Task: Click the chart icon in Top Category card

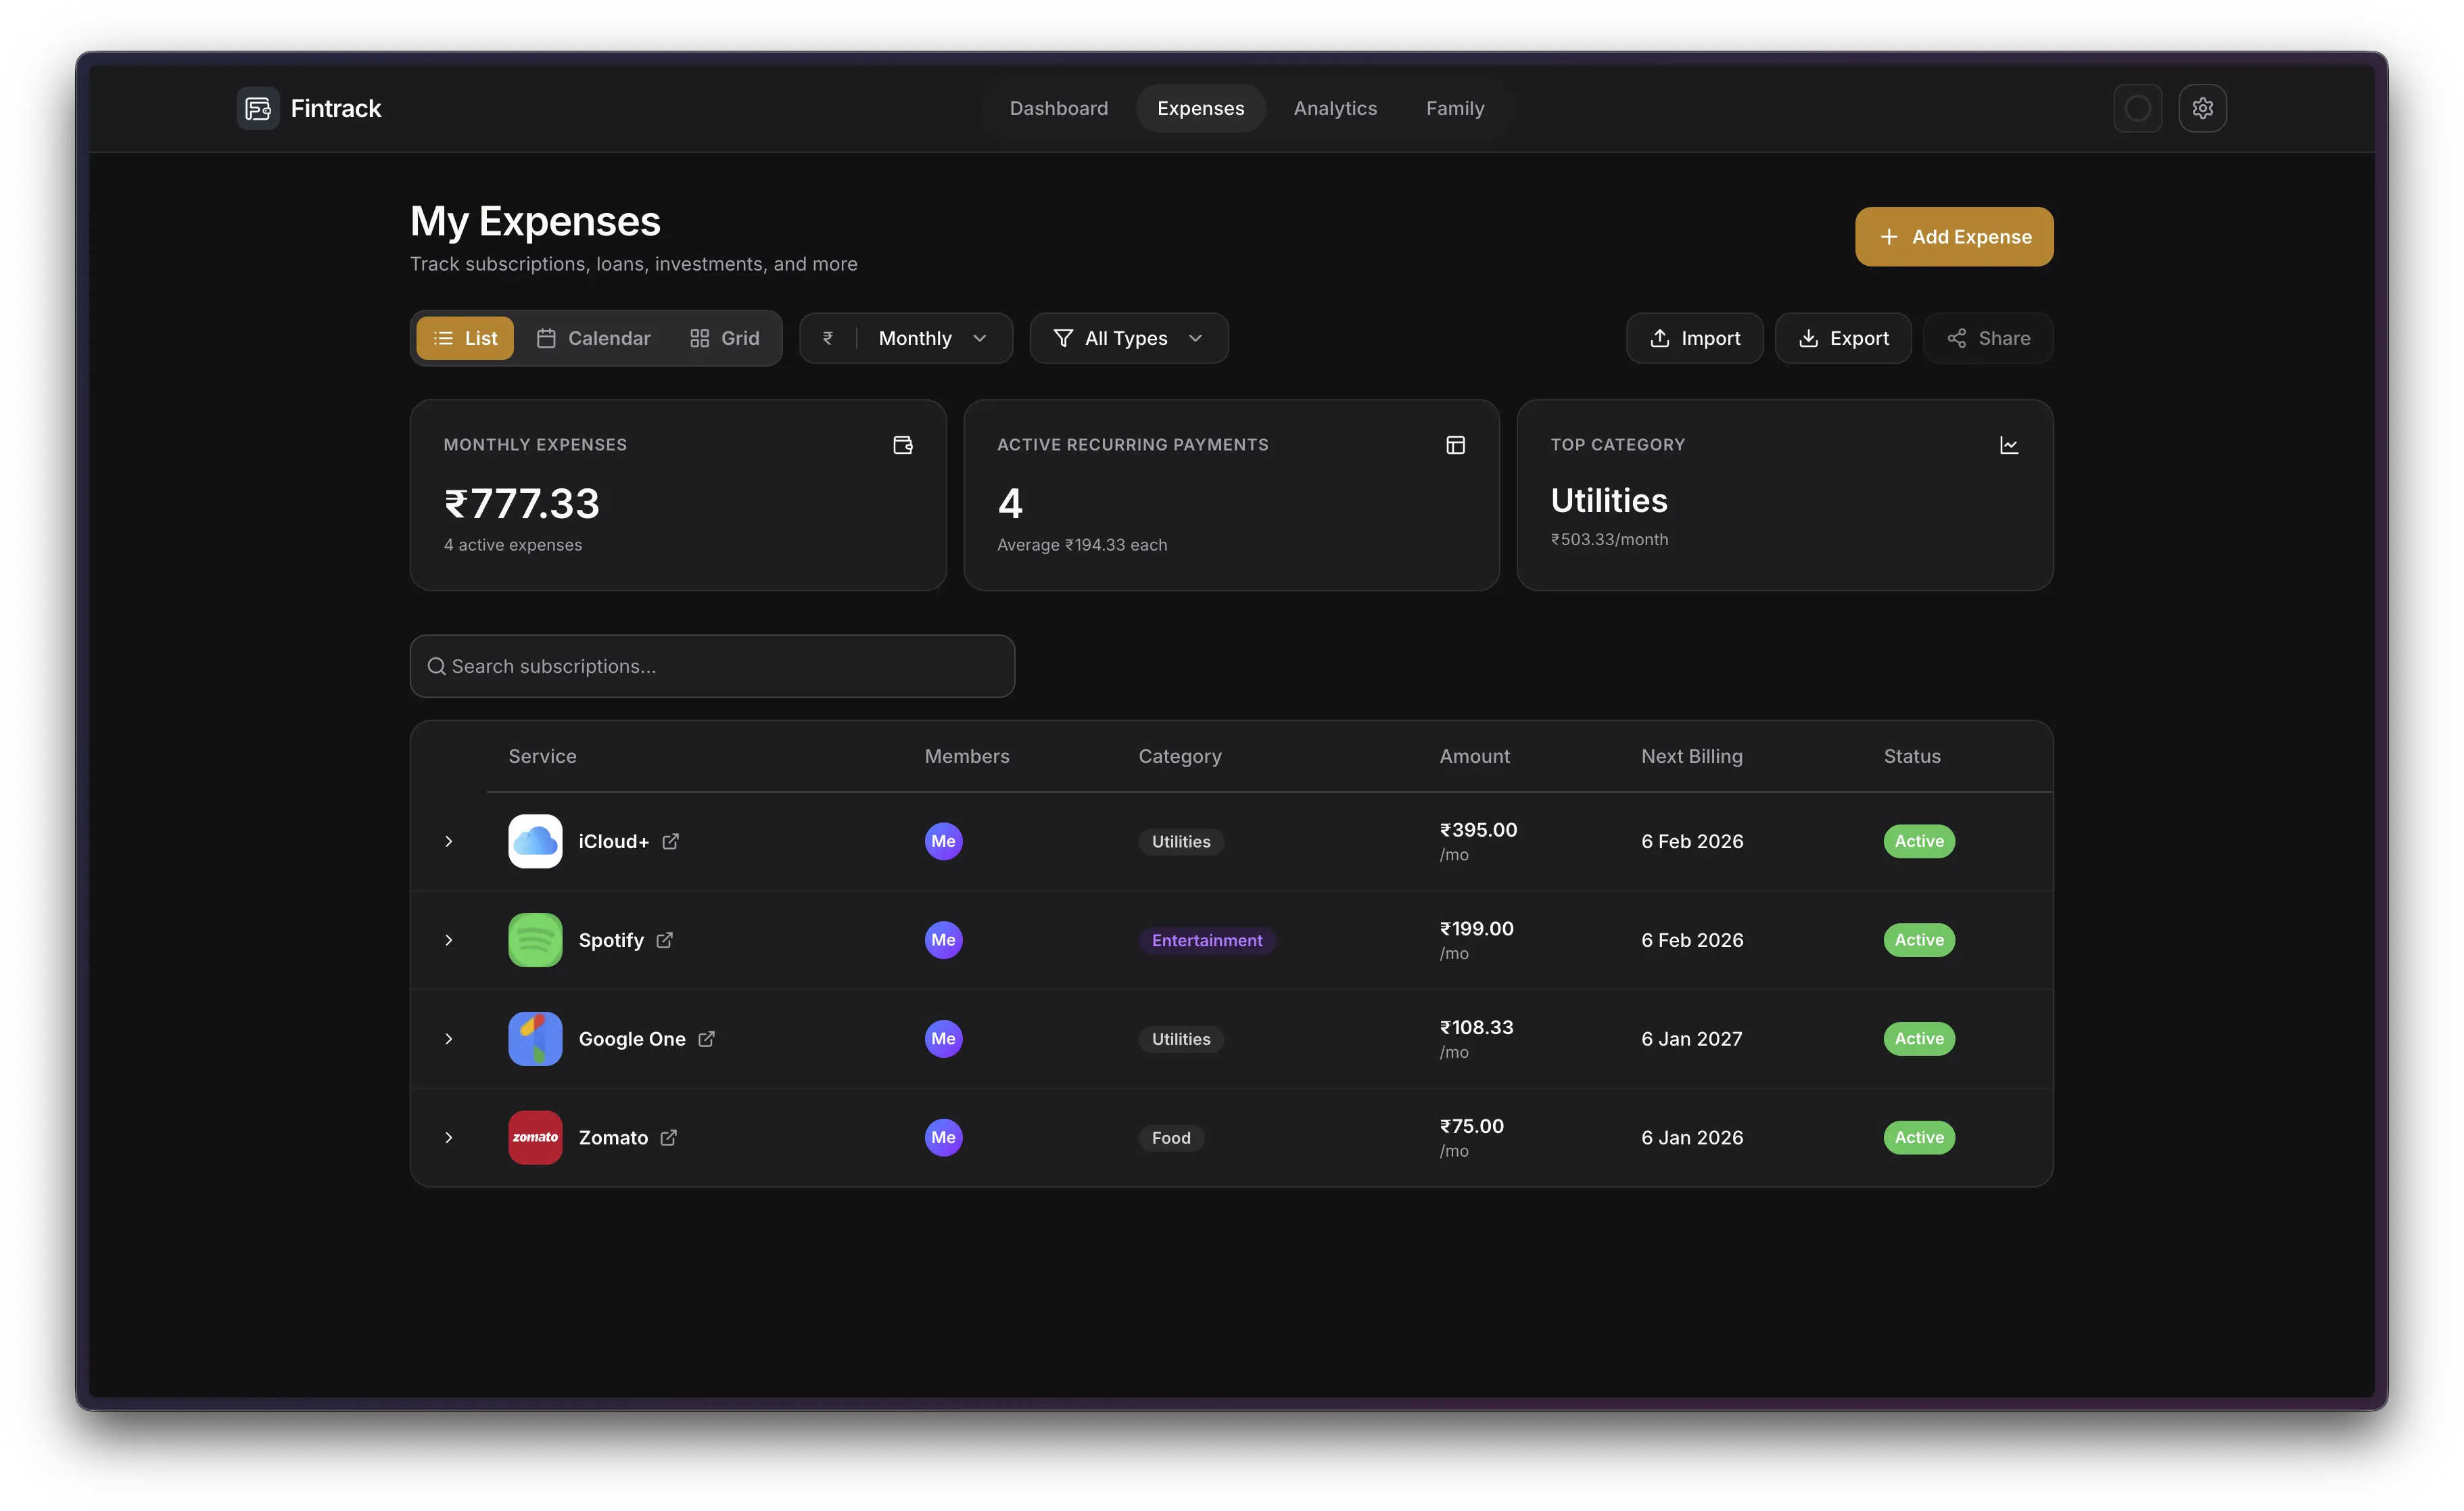Action: tap(2008, 445)
